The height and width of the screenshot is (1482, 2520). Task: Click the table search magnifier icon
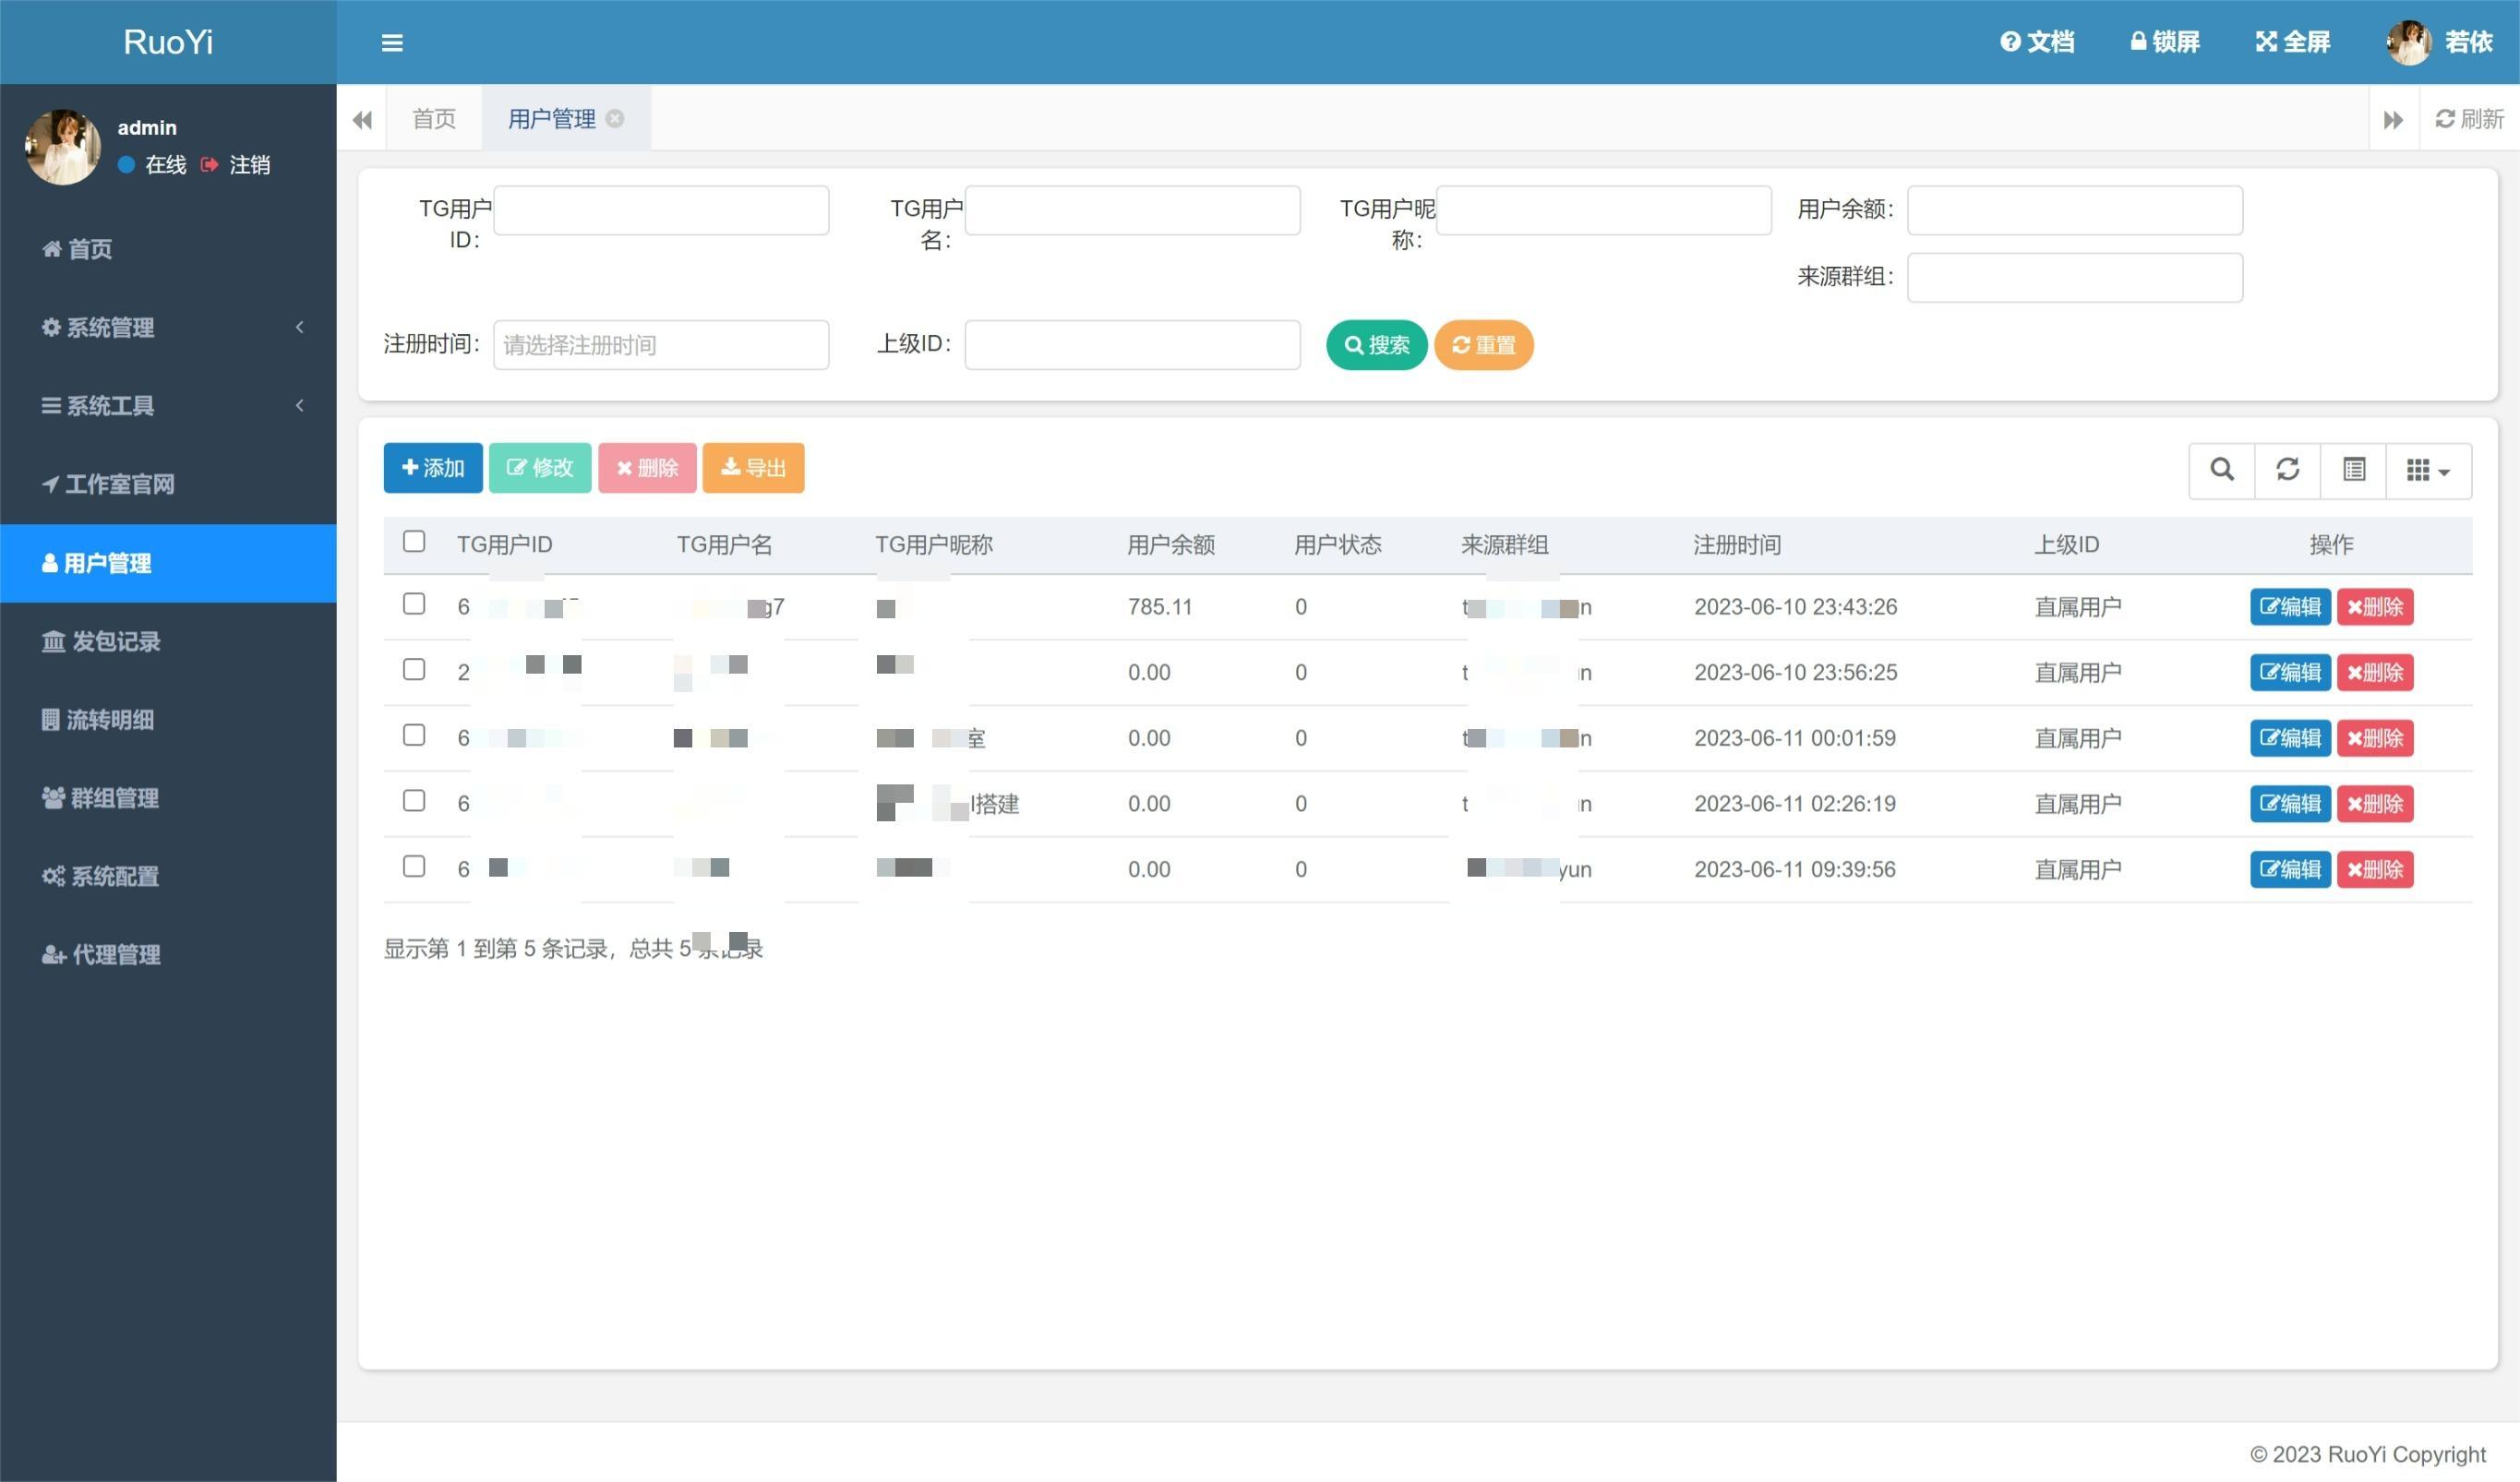click(2221, 469)
